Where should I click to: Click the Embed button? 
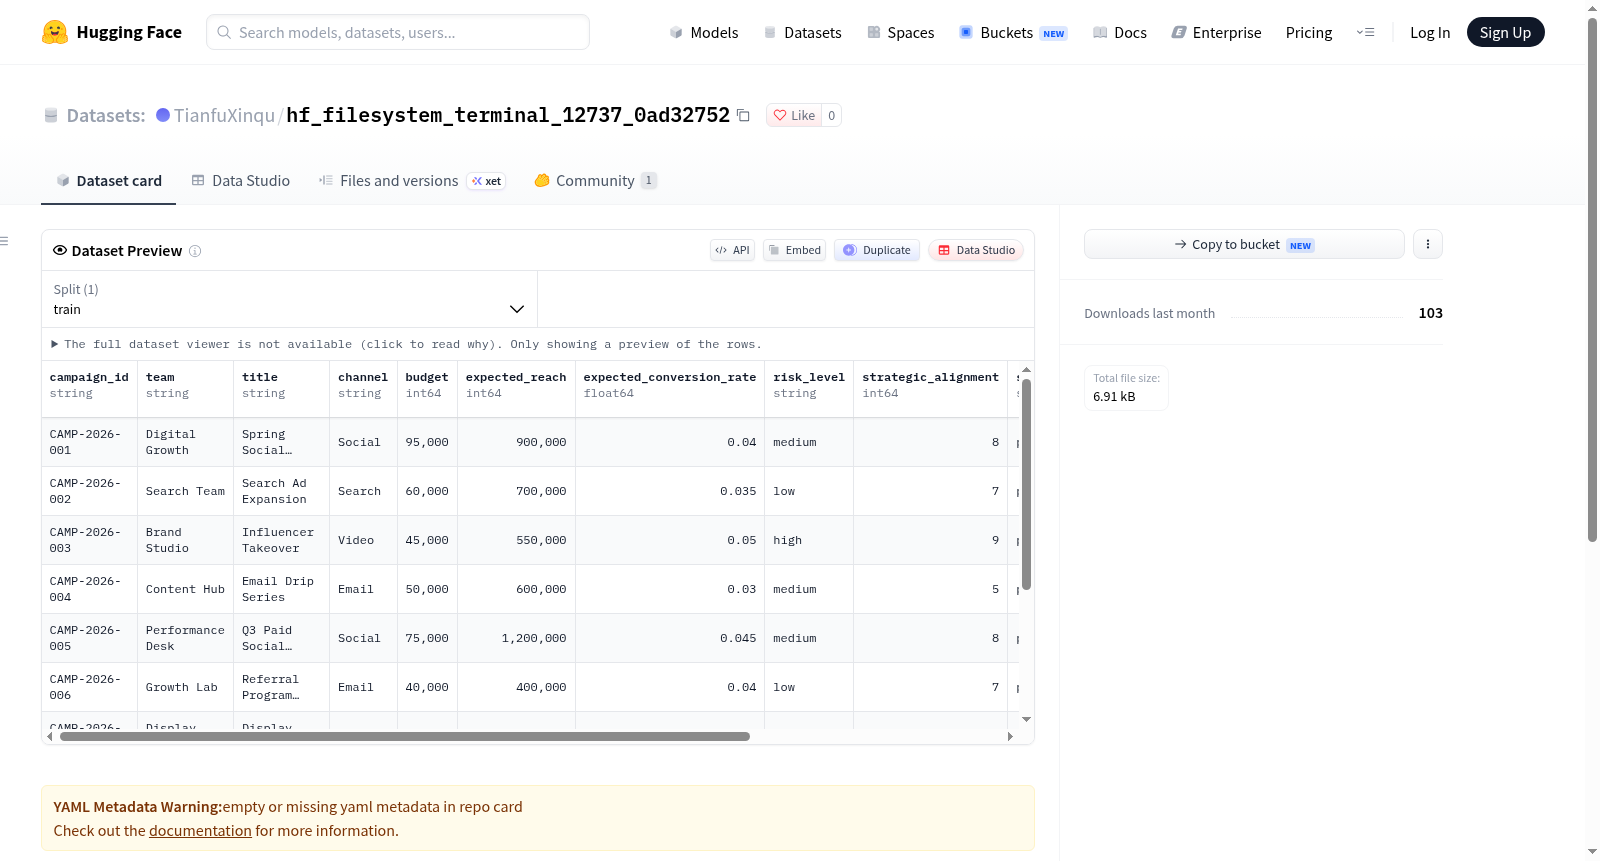794,250
